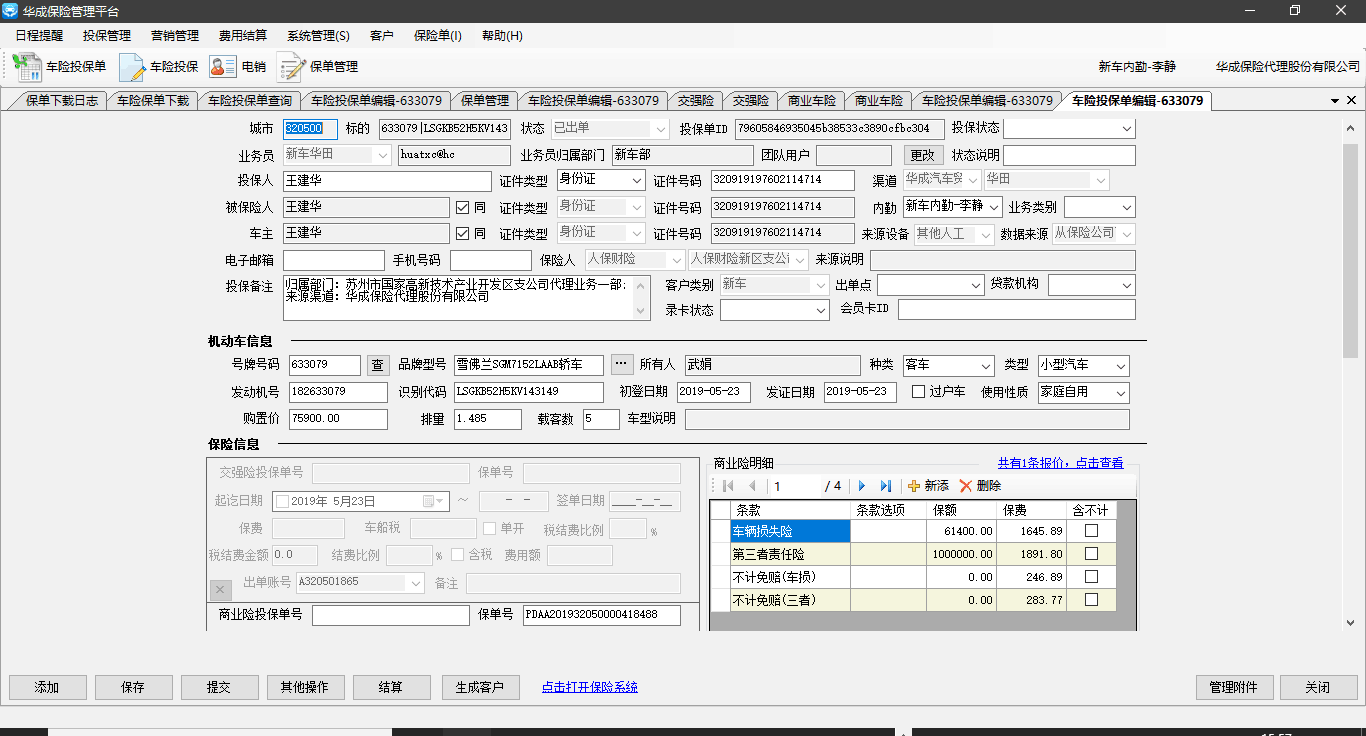Click the 电子邮箱 input field
This screenshot has width=1366, height=736.
(333, 260)
